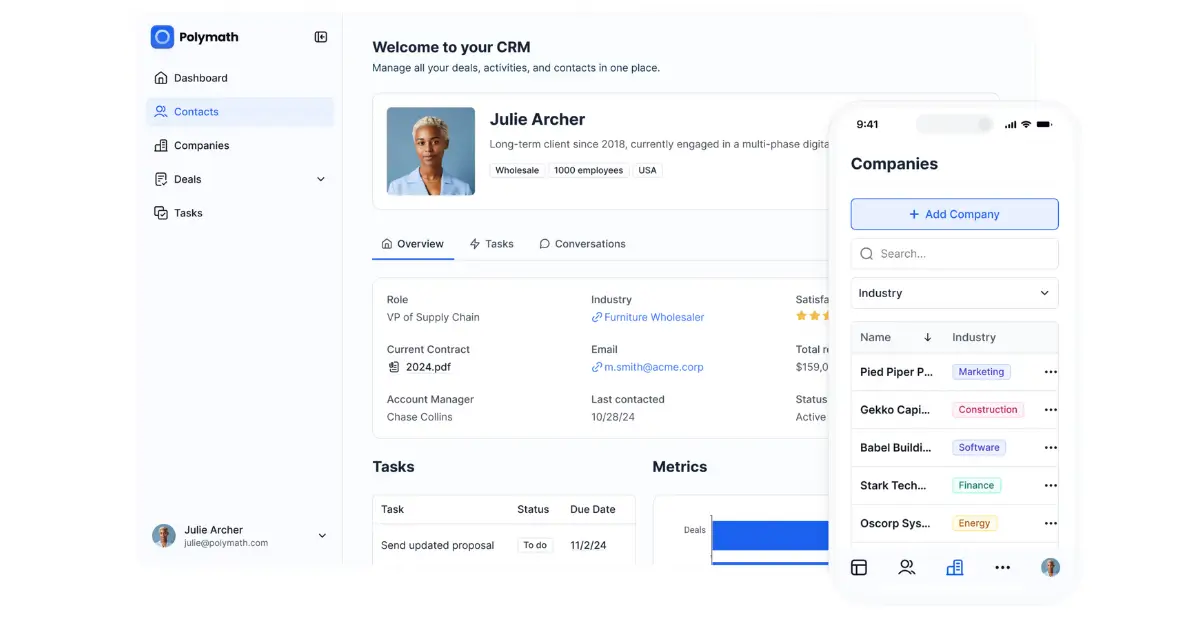This screenshot has width=1200, height=630.
Task: Open Companies via the building icon in sidebar
Action: (x=162, y=145)
